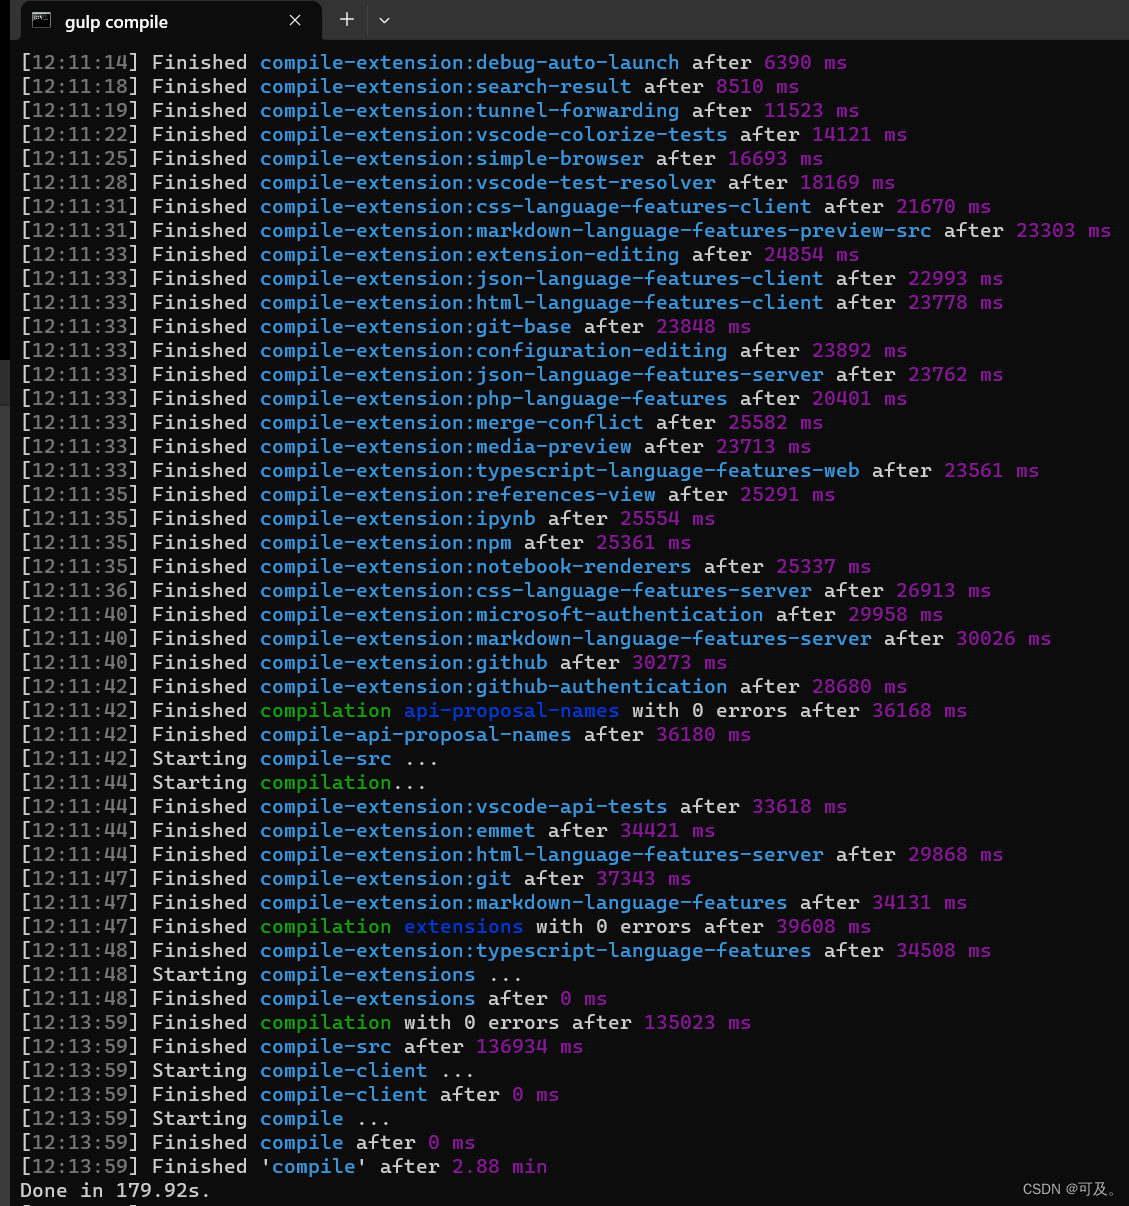Open a new terminal tab with plus
The height and width of the screenshot is (1206, 1129).
tap(347, 19)
